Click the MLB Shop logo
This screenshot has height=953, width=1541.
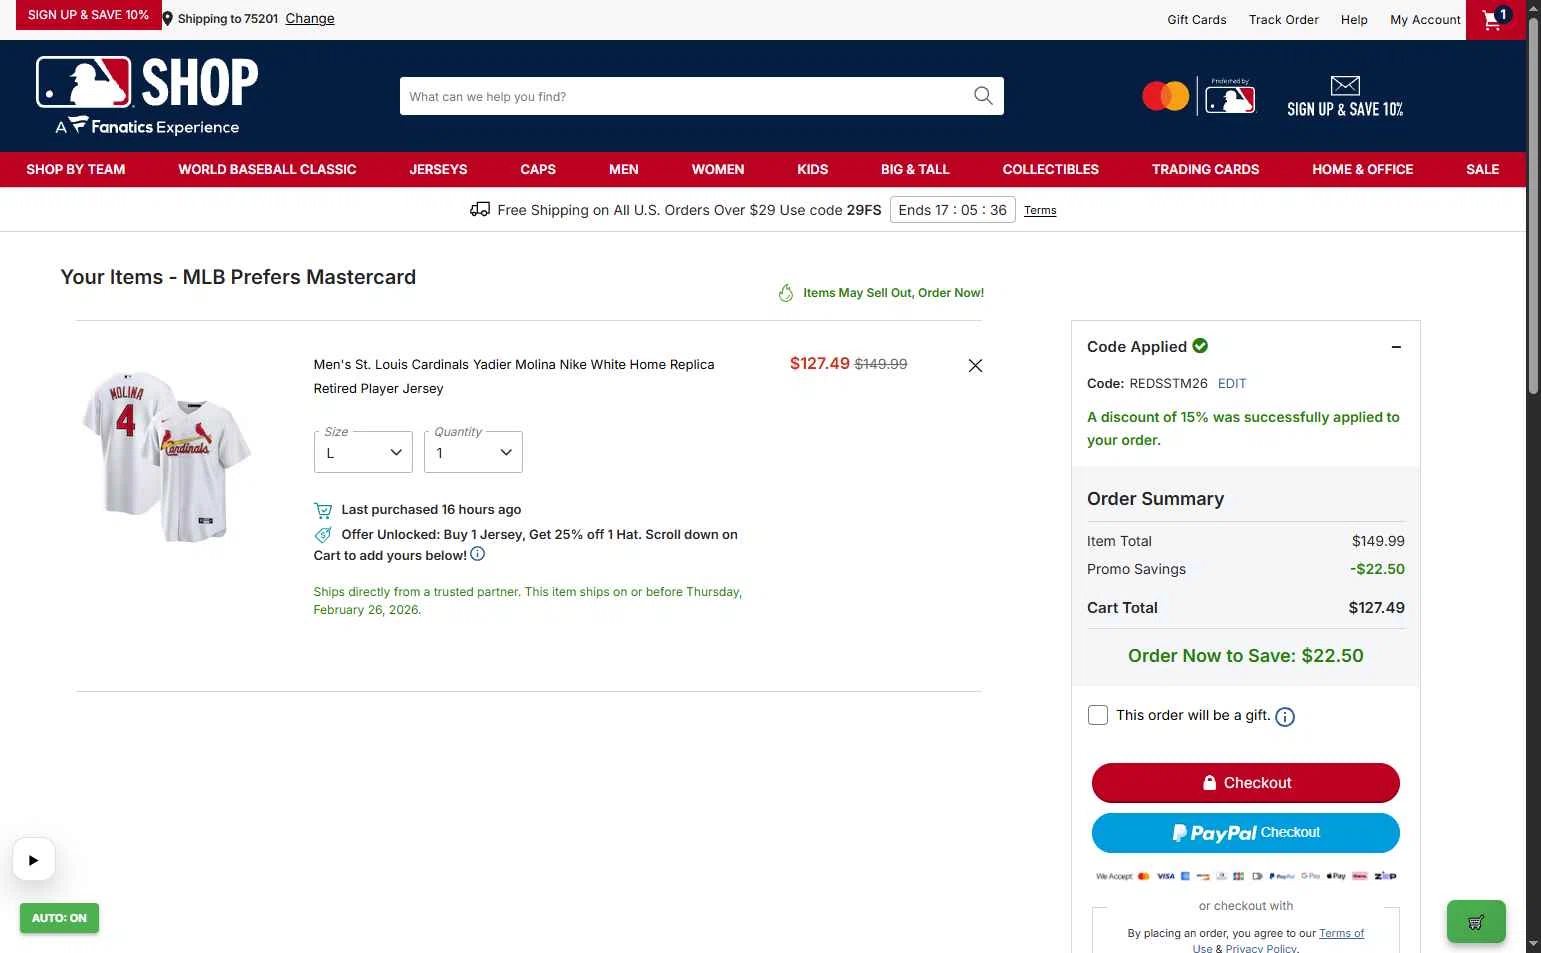147,95
